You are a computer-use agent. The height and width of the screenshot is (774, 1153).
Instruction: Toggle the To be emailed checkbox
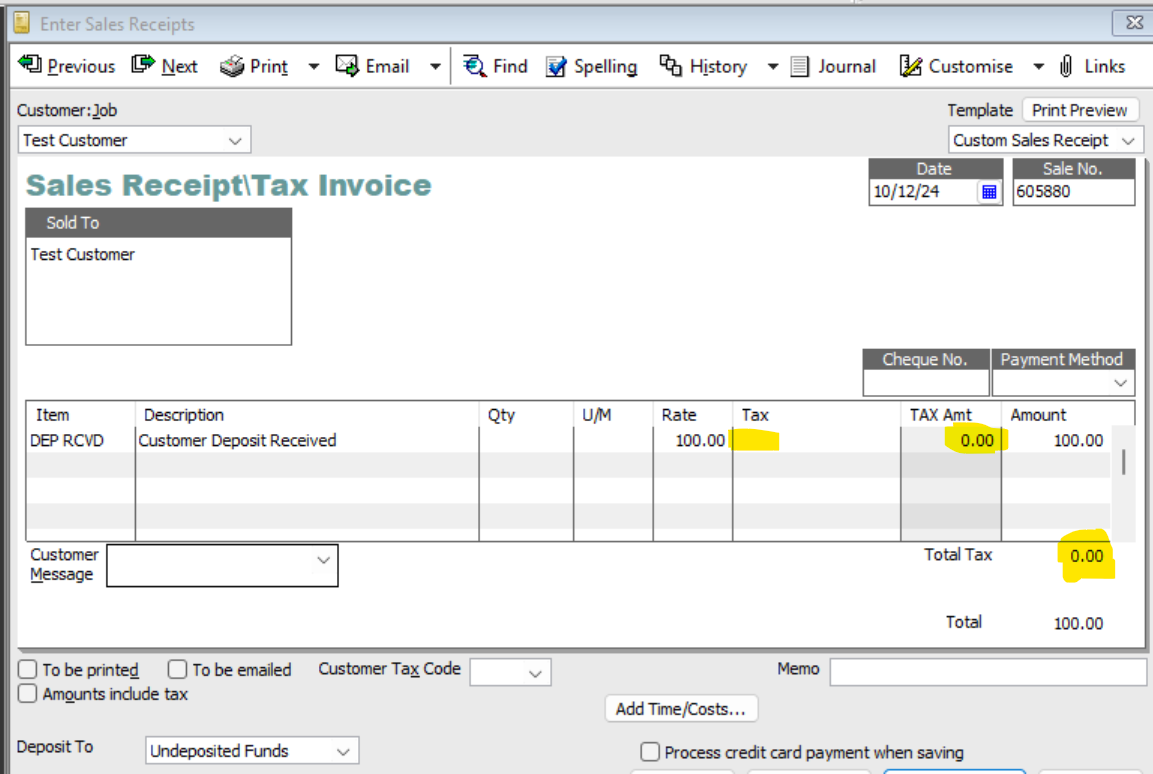click(177, 670)
